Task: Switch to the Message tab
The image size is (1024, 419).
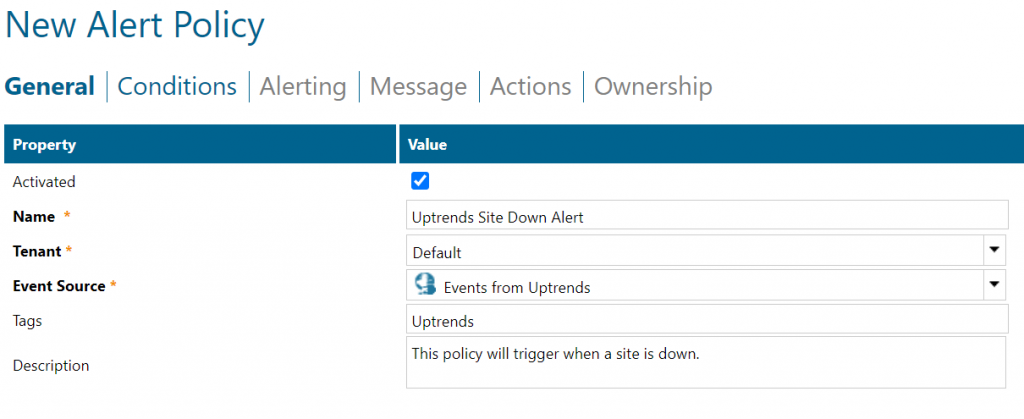Action: pos(418,87)
